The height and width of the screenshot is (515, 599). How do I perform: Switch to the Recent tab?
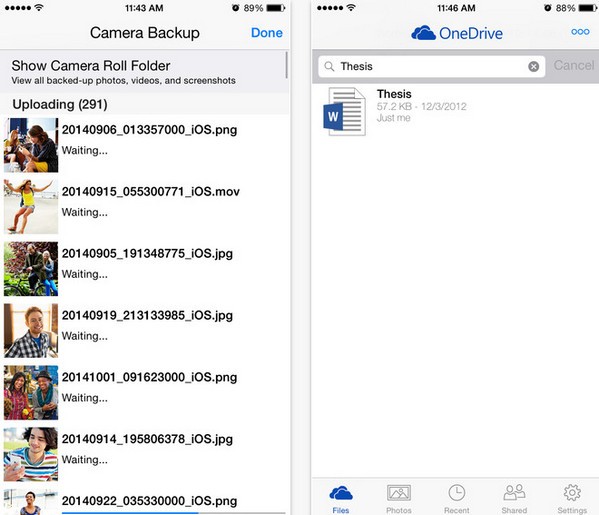(457, 499)
